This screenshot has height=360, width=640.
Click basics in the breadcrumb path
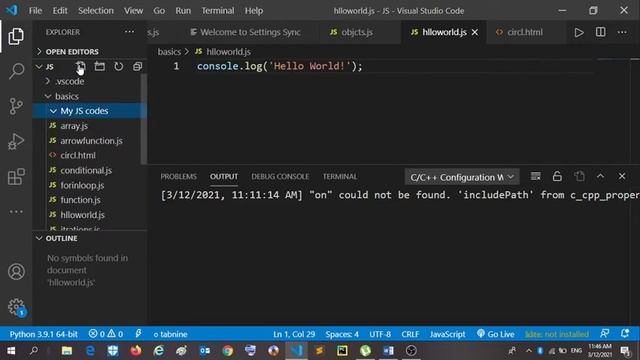click(169, 52)
